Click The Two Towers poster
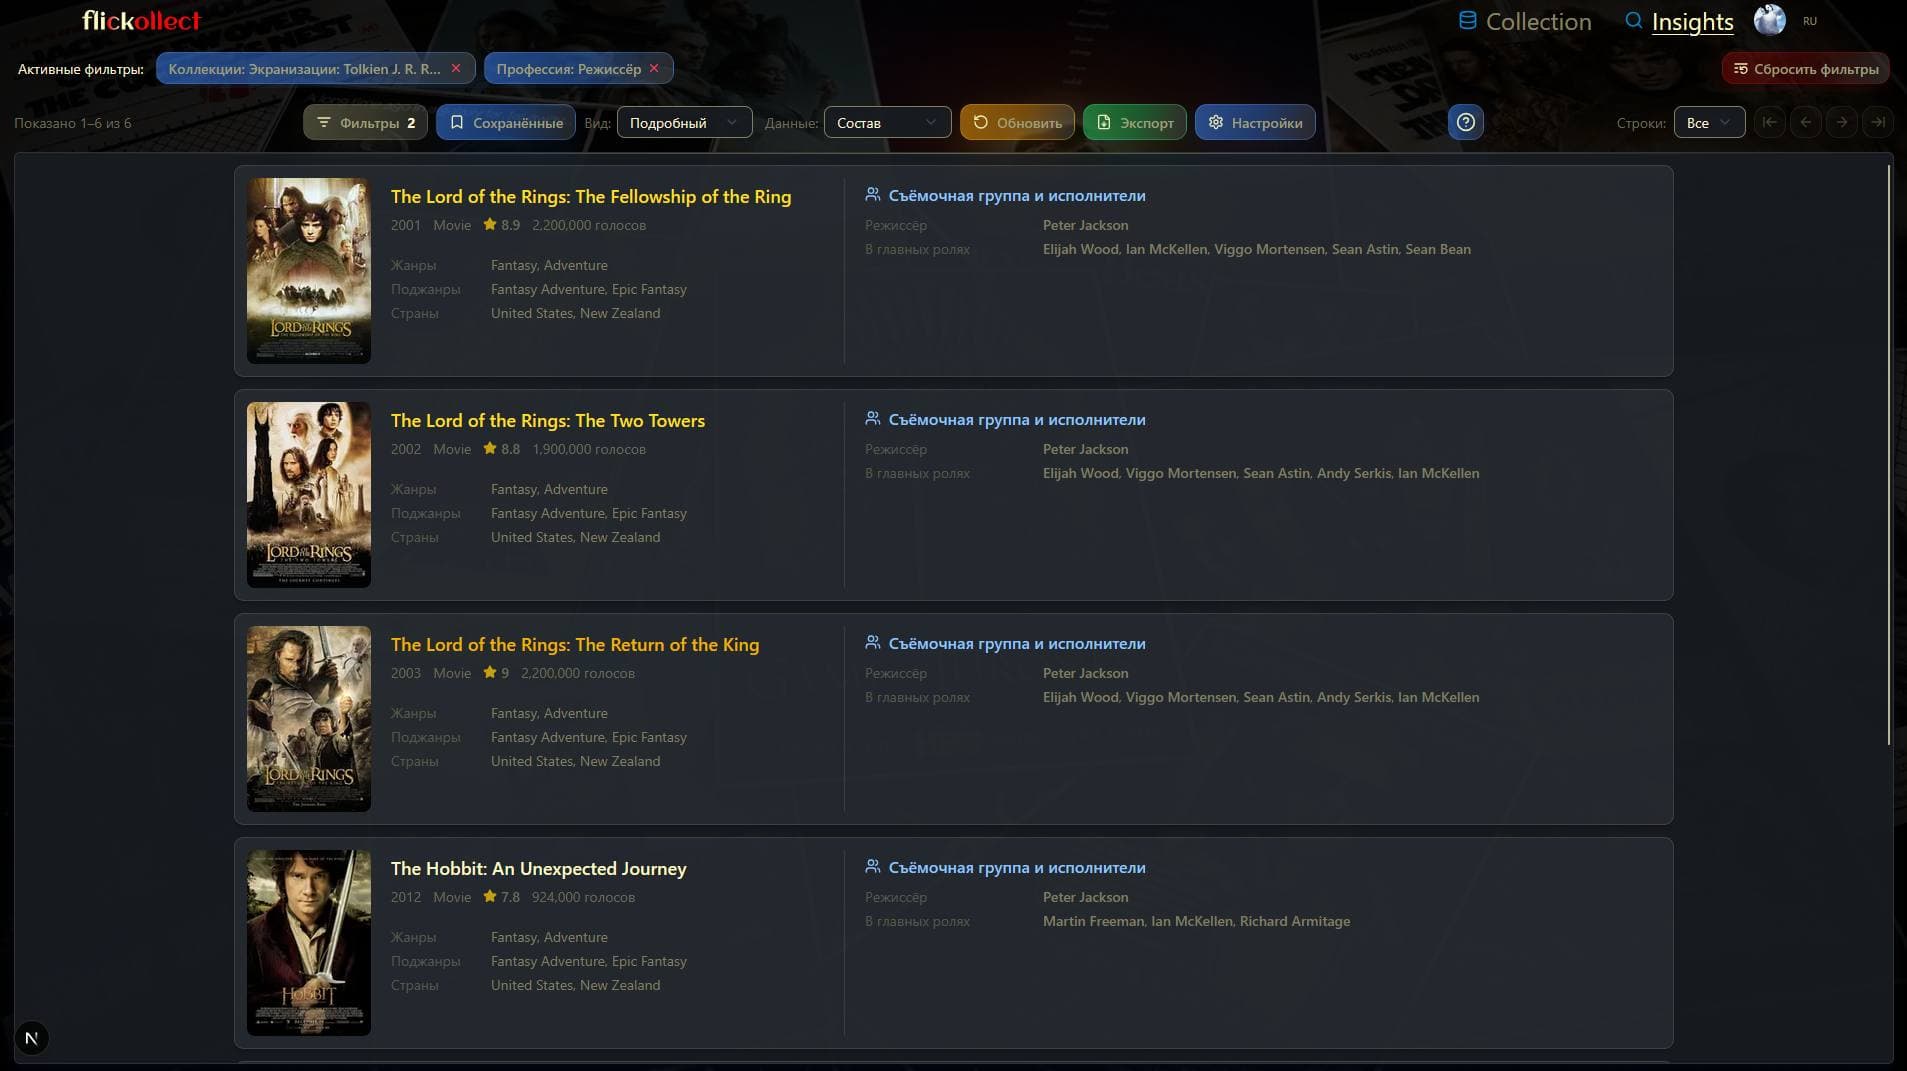 (x=309, y=495)
